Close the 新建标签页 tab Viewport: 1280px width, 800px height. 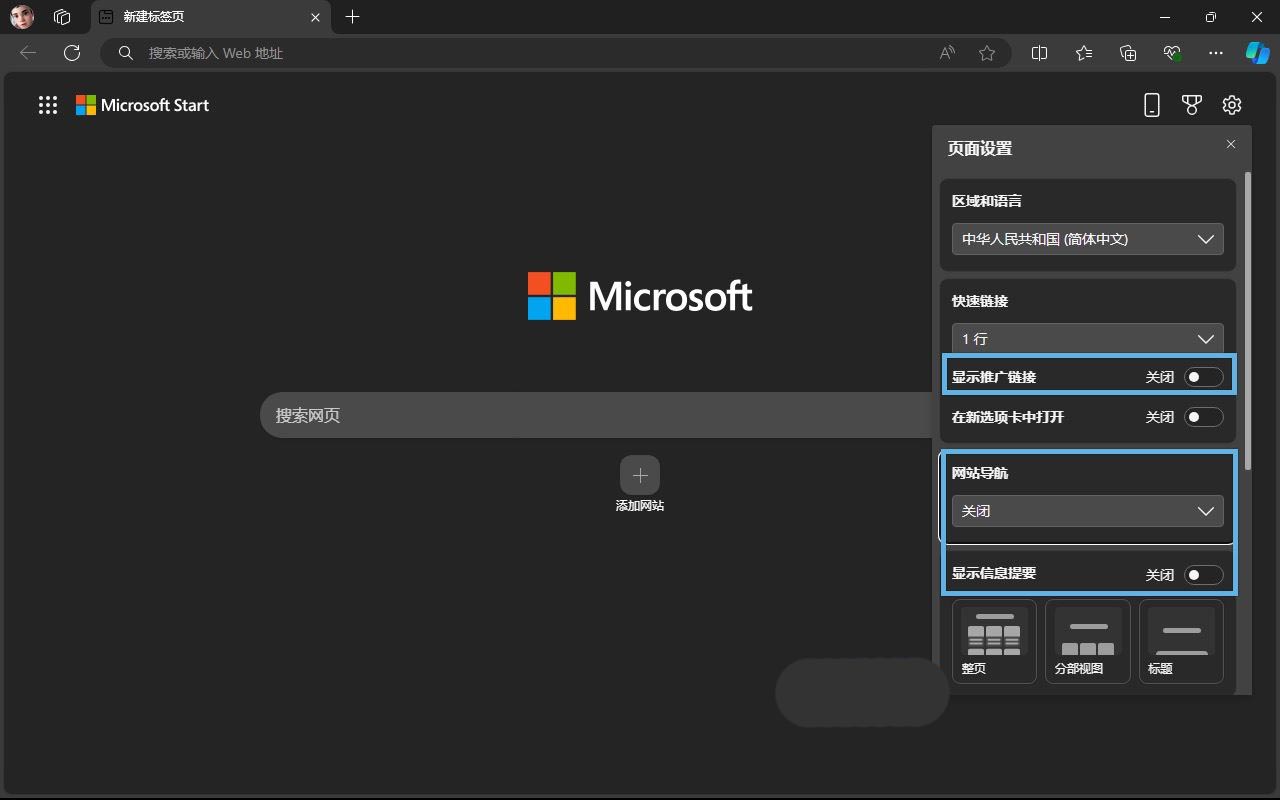(x=316, y=17)
